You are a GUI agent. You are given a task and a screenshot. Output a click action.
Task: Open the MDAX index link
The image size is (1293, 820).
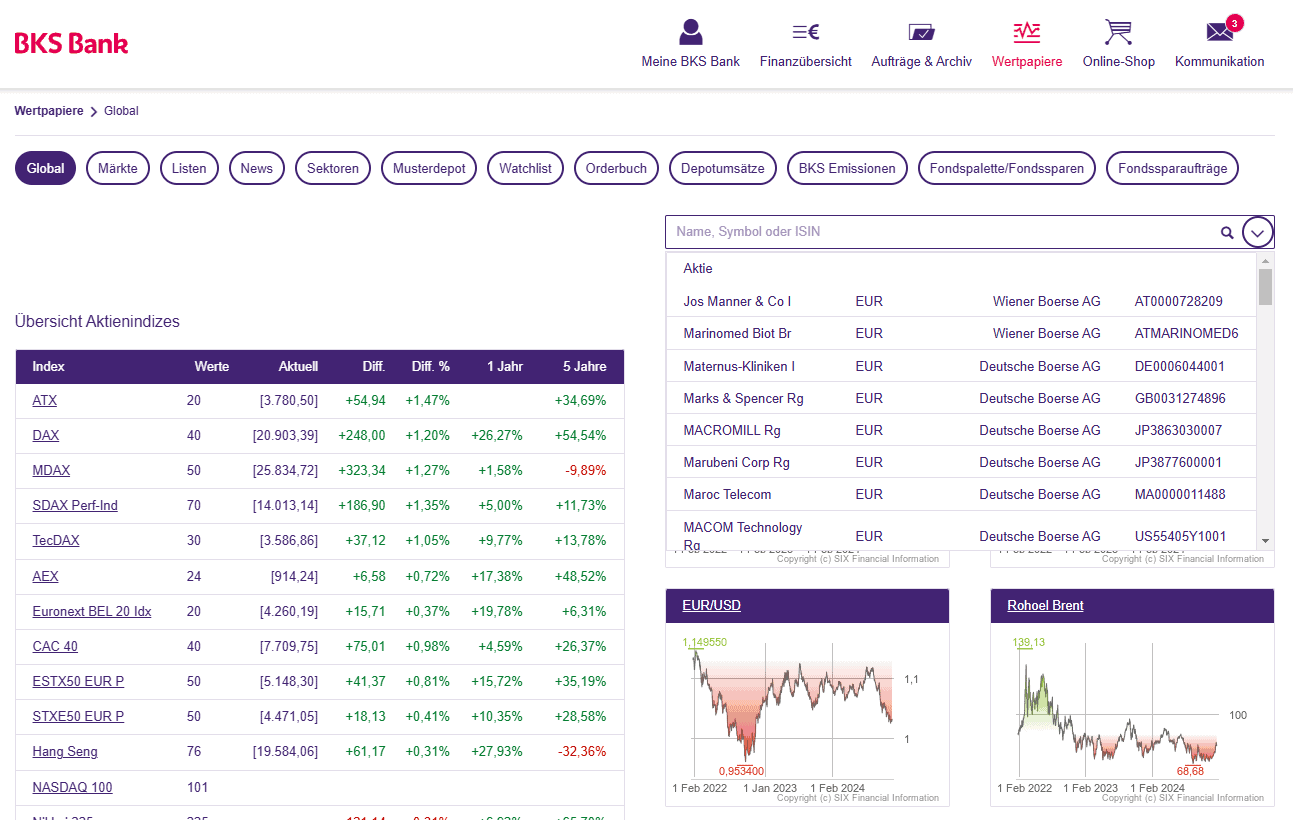tap(51, 470)
